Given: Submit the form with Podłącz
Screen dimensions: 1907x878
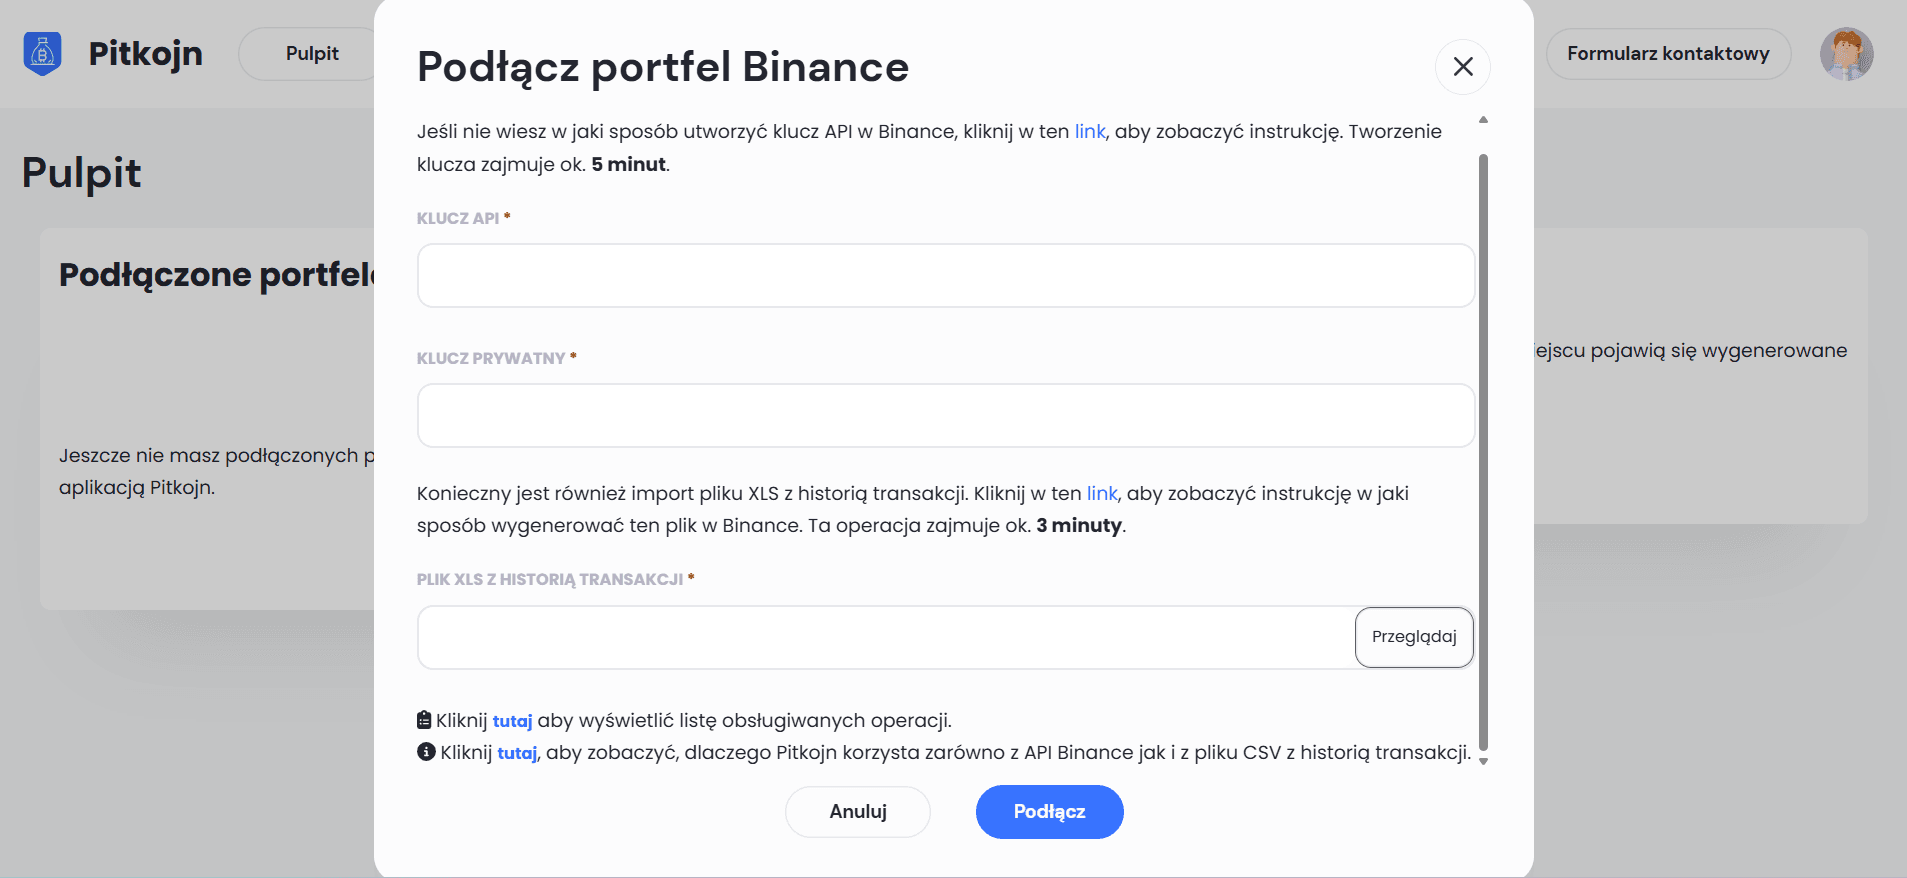Looking at the screenshot, I should coord(1049,811).
